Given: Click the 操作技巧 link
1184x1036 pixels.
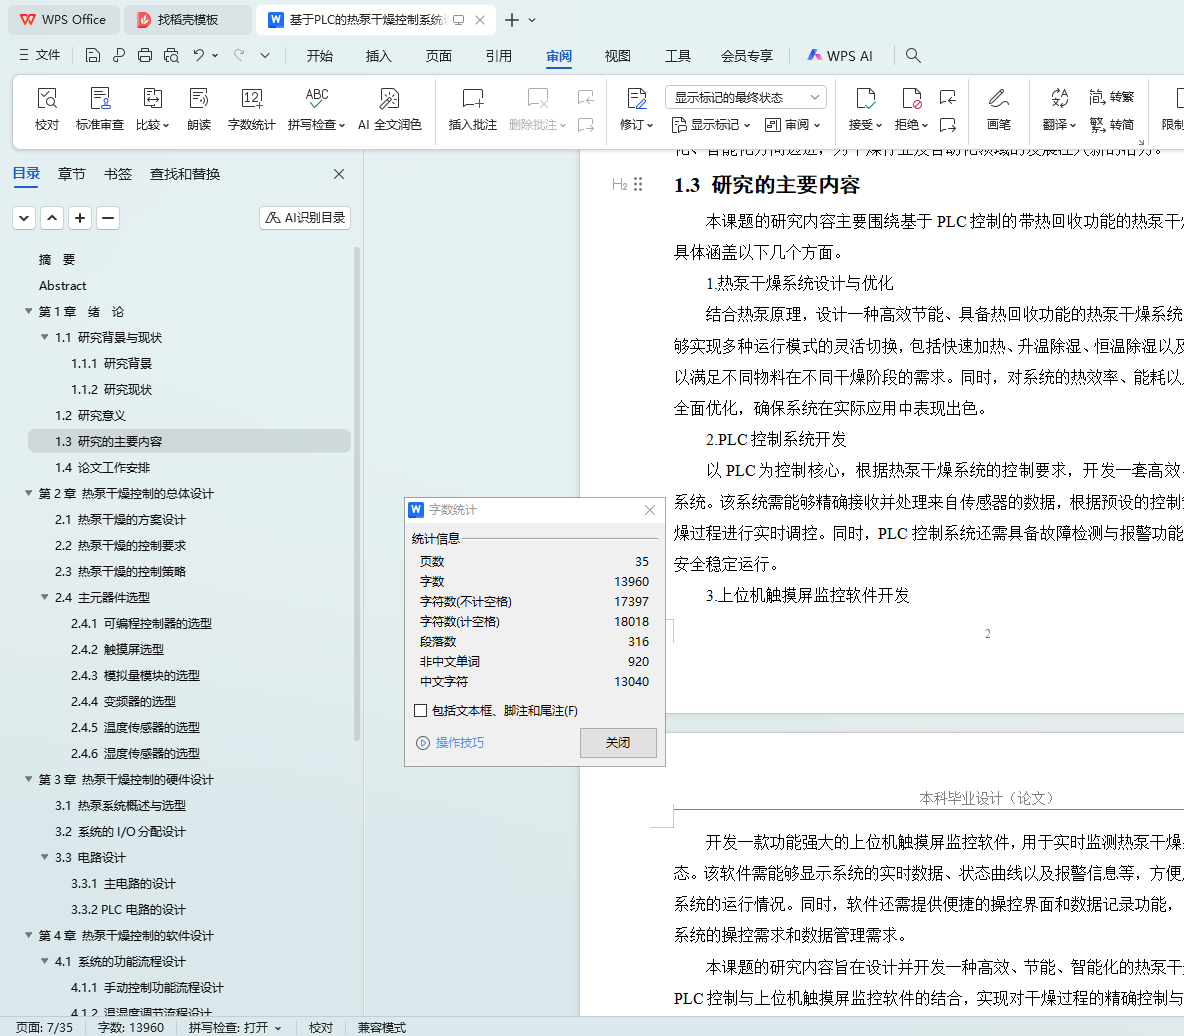Looking at the screenshot, I should pos(460,743).
